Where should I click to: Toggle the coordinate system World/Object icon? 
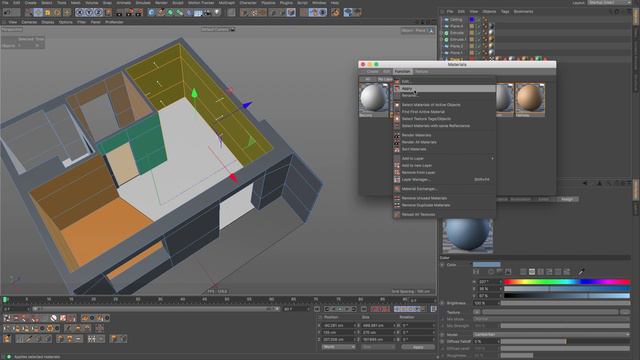108,13
